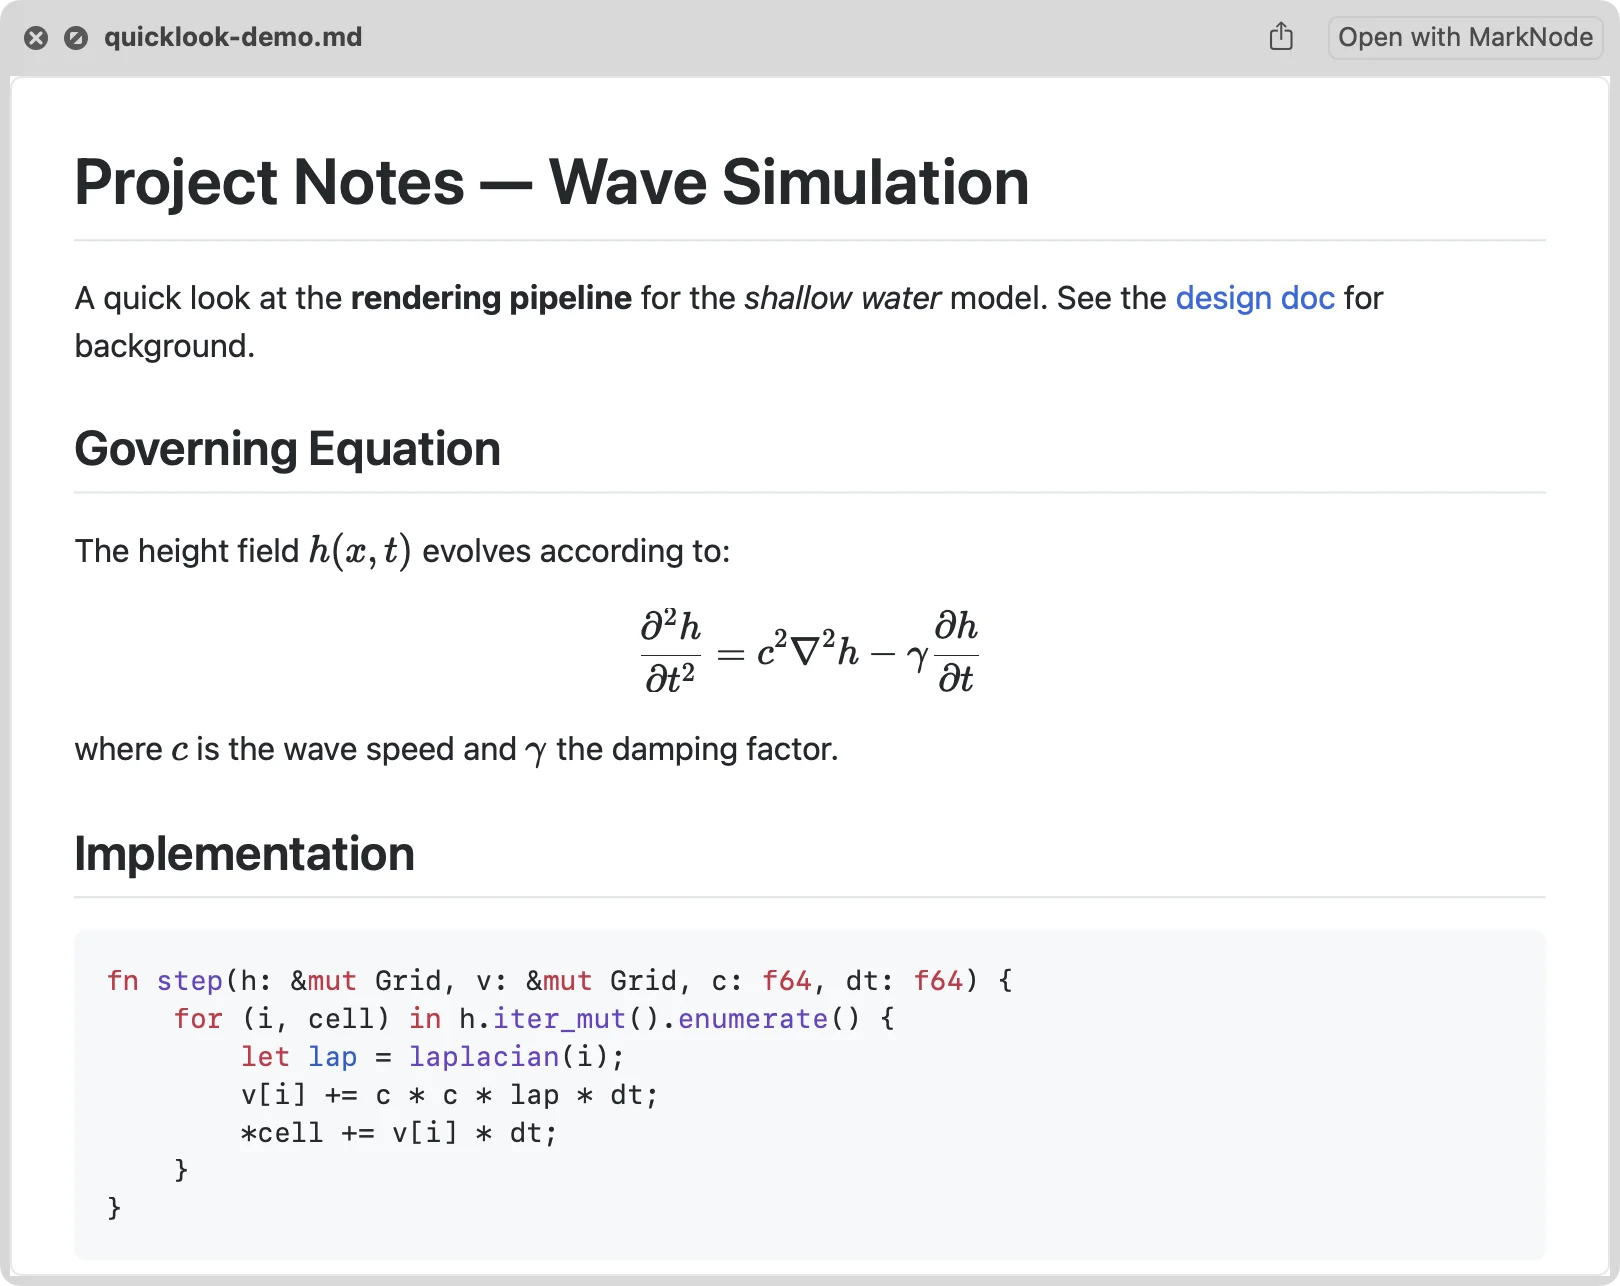Click the centered wave equation formula

810,652
